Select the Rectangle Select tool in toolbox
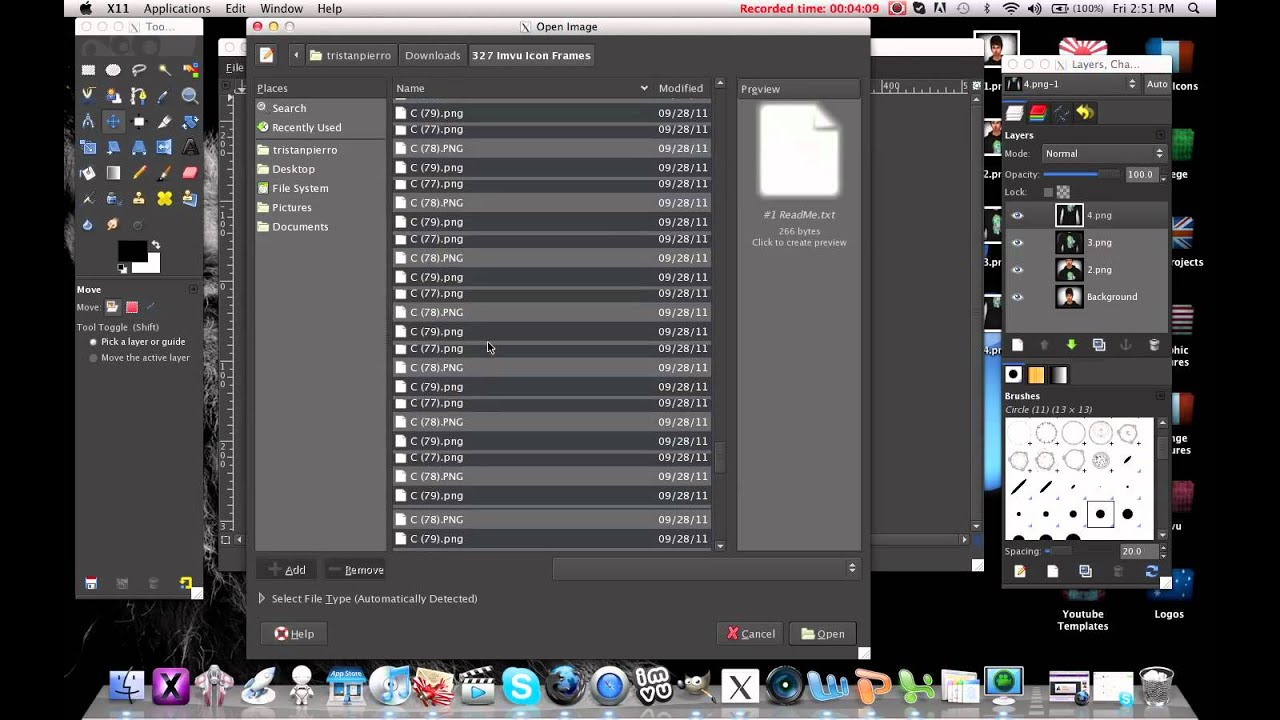1280x720 pixels. pos(88,70)
